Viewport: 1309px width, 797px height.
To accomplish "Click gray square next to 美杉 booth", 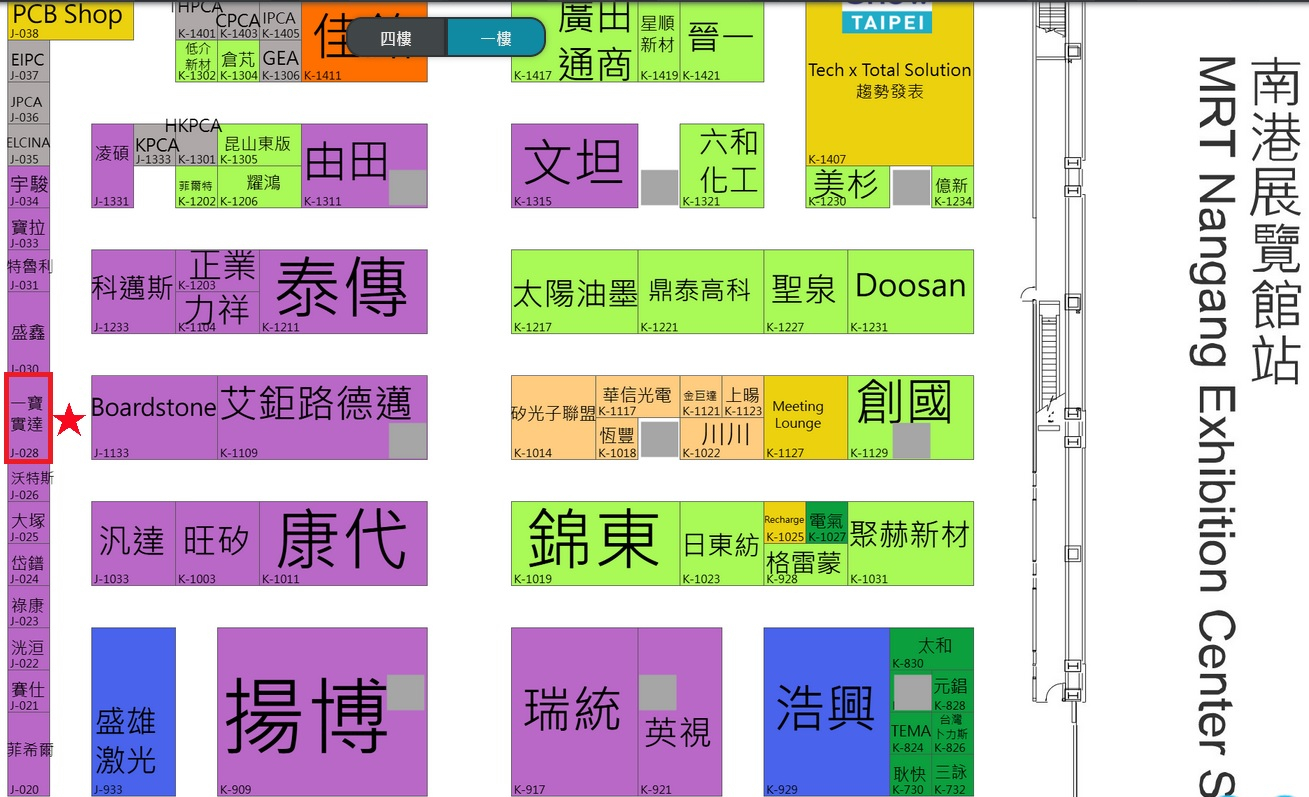I will coord(910,188).
